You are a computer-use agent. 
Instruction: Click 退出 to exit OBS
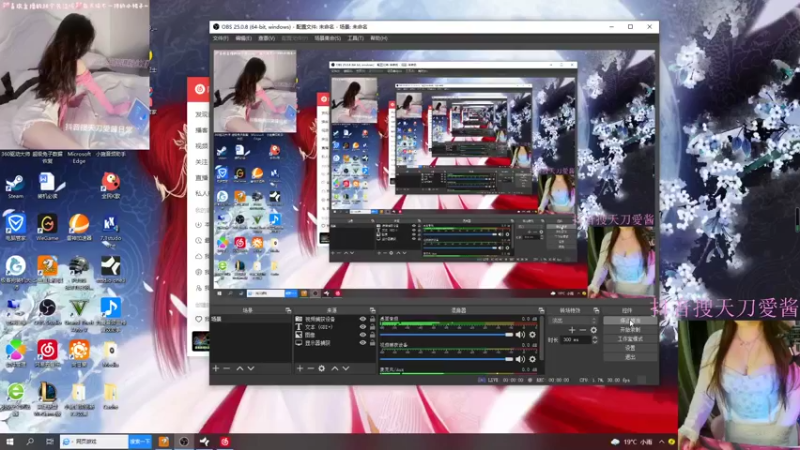point(630,357)
